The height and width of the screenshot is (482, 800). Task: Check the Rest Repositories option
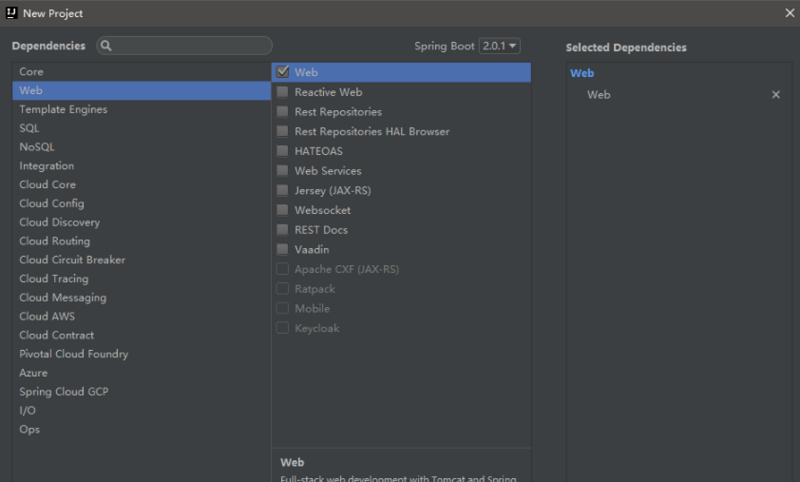tap(283, 112)
